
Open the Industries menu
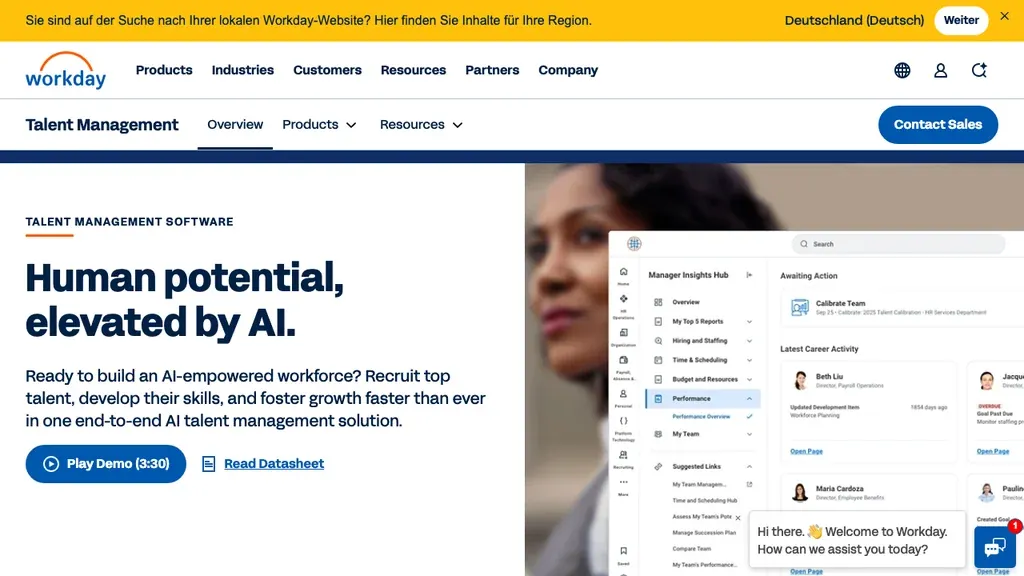242,70
